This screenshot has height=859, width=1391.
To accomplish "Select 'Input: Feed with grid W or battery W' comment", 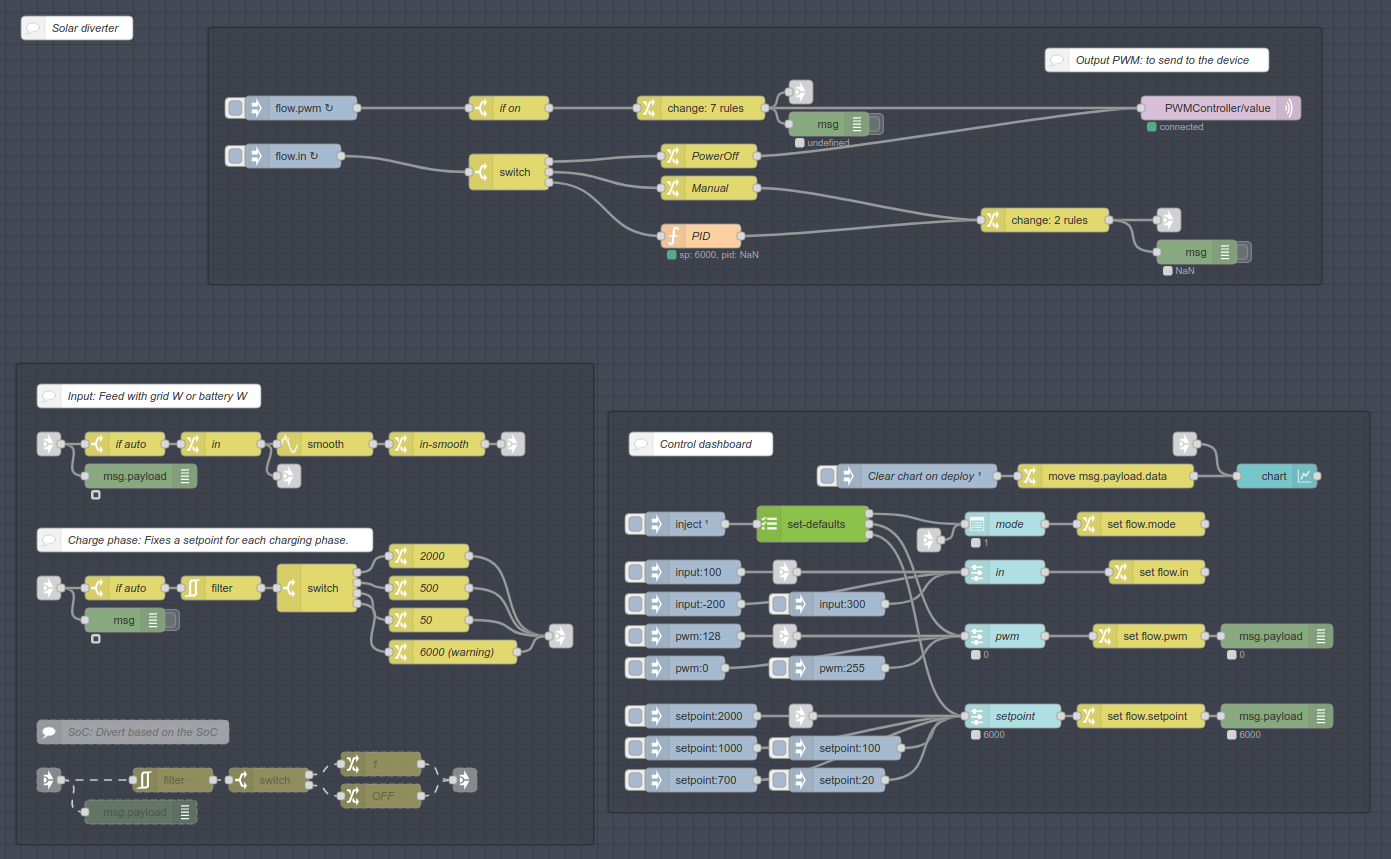I will (149, 396).
